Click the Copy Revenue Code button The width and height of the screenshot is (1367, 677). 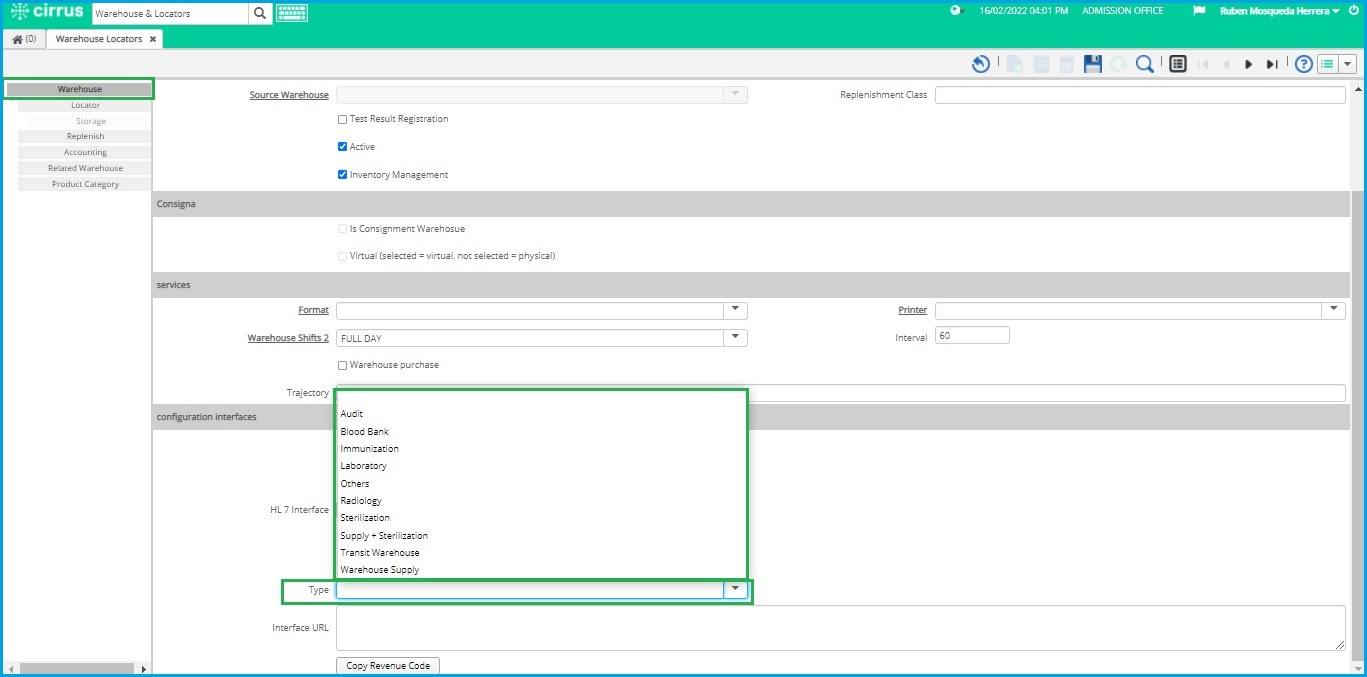pos(387,665)
